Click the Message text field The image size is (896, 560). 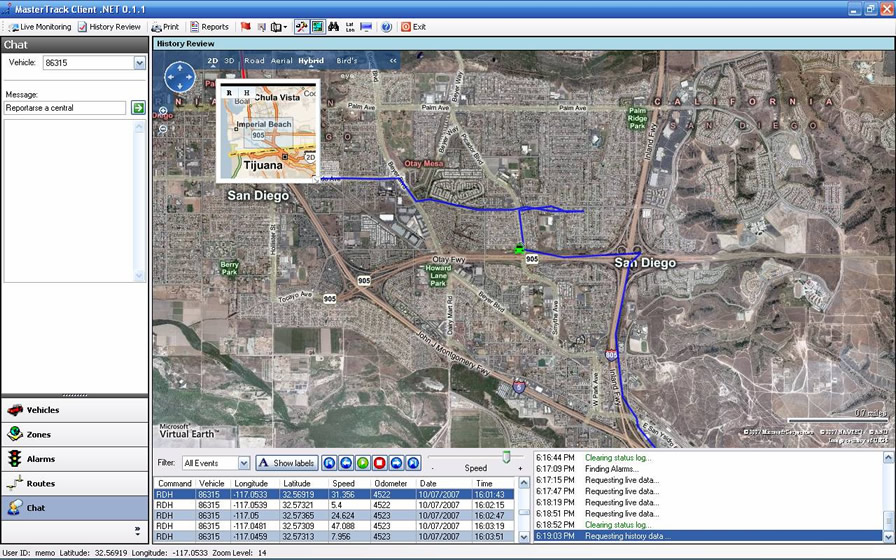click(x=65, y=108)
